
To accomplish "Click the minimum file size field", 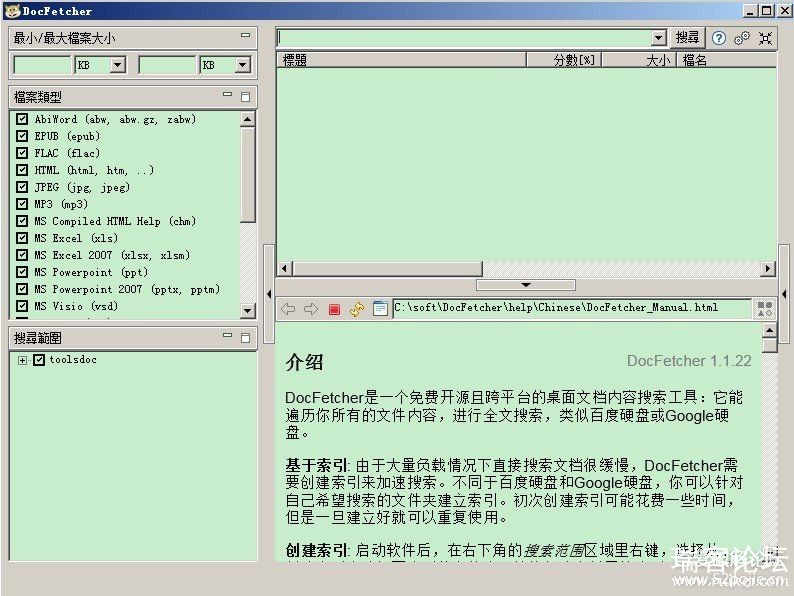I will (43, 65).
